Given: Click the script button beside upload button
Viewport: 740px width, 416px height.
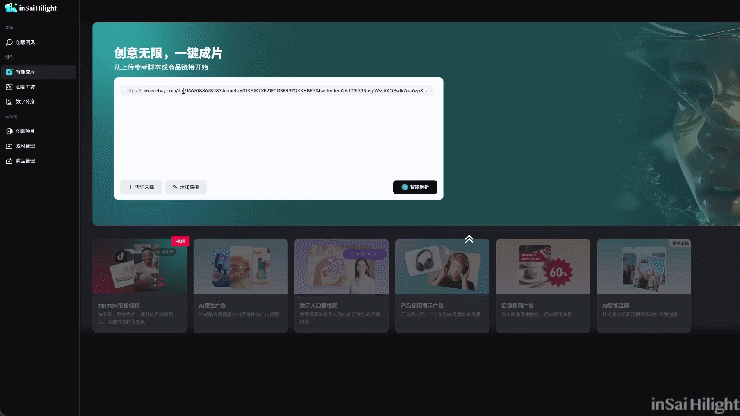Looking at the screenshot, I should 186,187.
